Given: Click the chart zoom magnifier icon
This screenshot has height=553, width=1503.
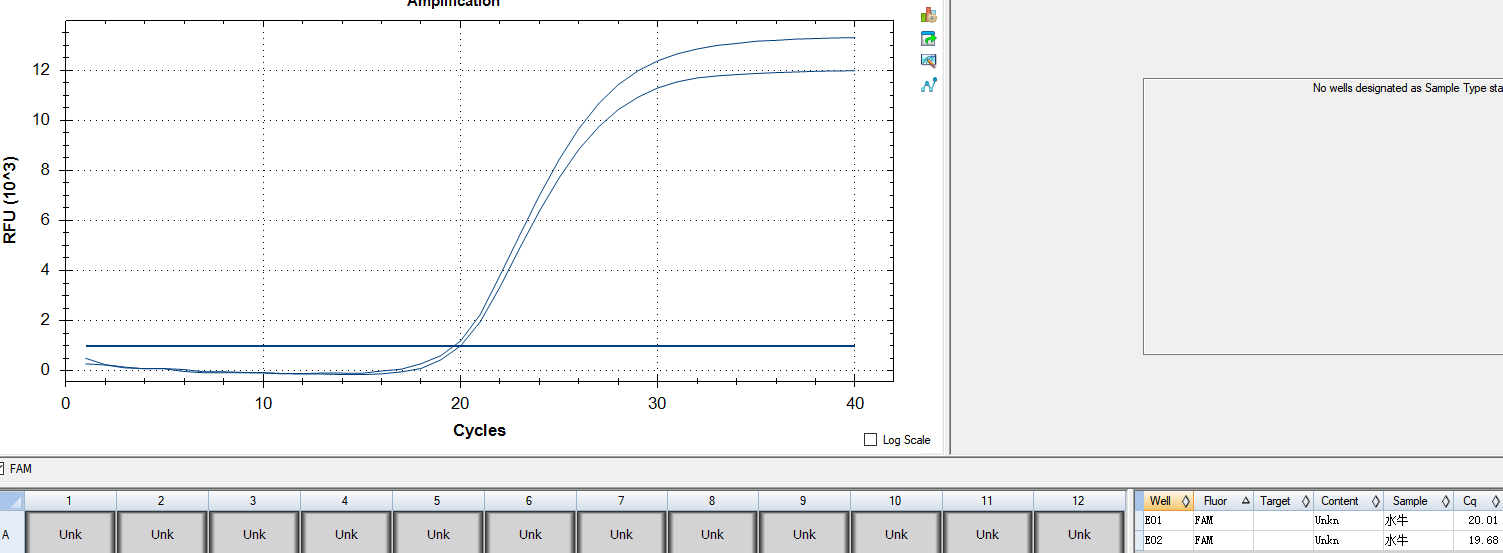Looking at the screenshot, I should pyautogui.click(x=929, y=61).
